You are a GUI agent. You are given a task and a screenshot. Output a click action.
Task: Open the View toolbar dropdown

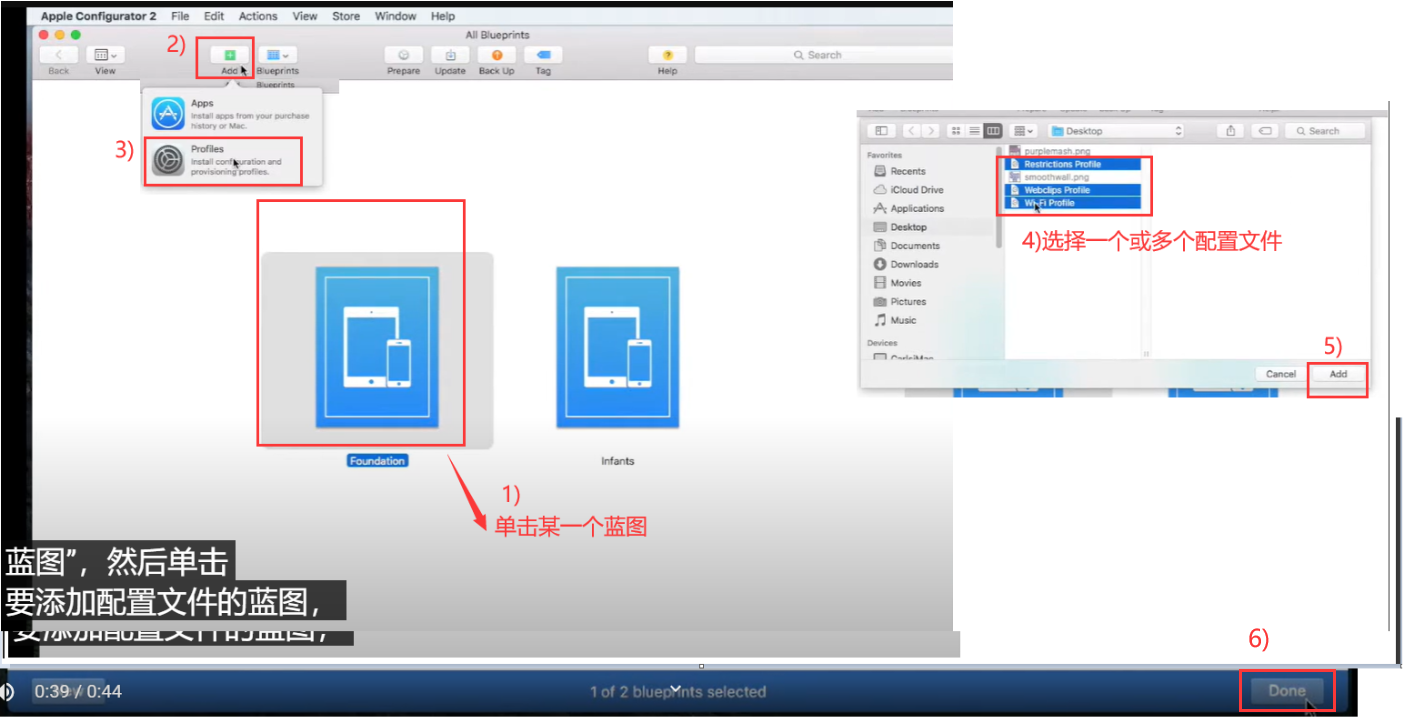(x=105, y=55)
